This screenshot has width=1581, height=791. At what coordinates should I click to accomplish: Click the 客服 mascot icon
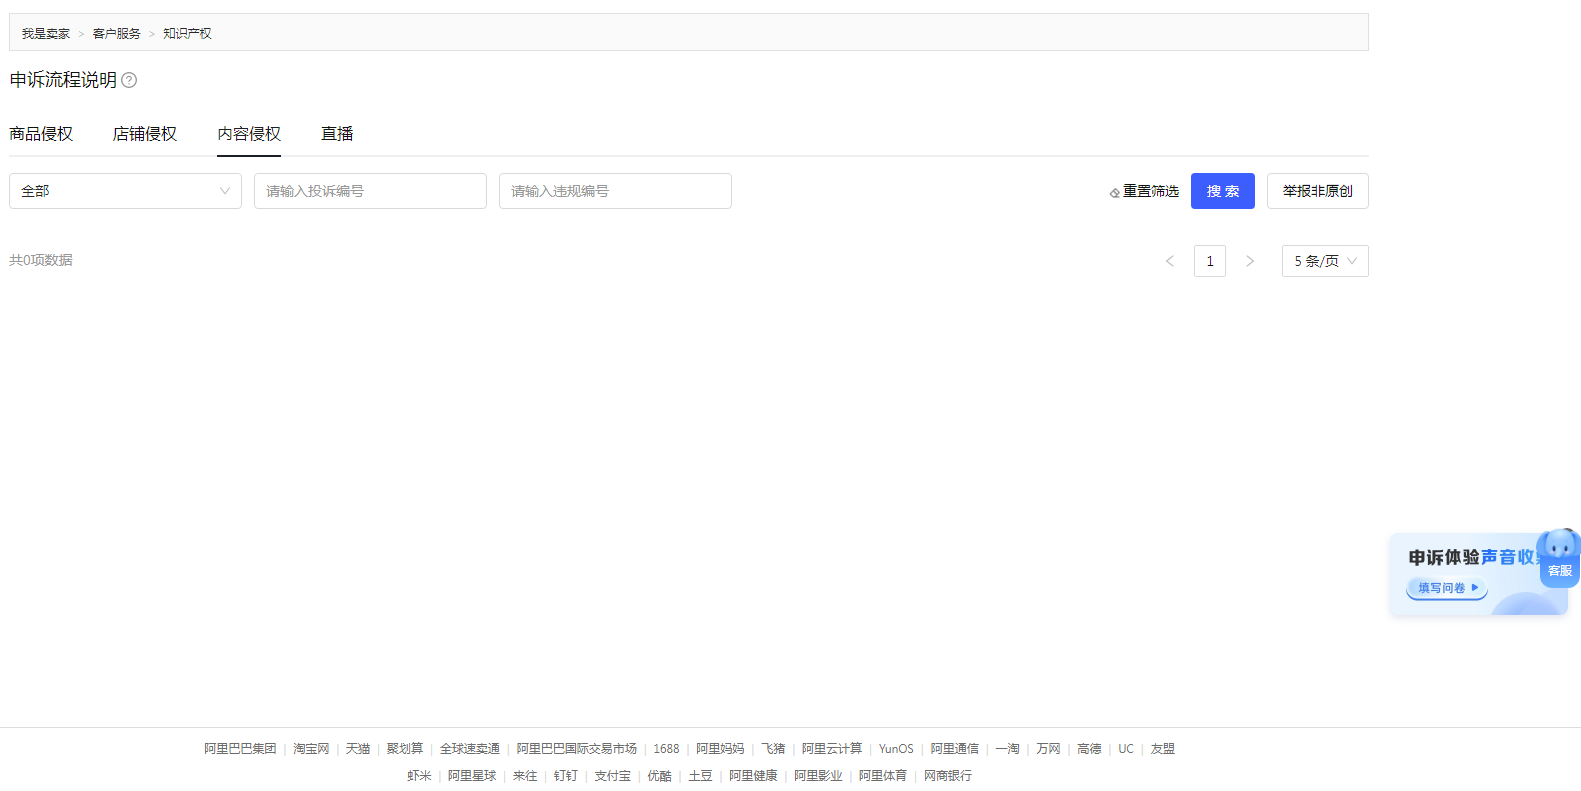coord(1559,558)
